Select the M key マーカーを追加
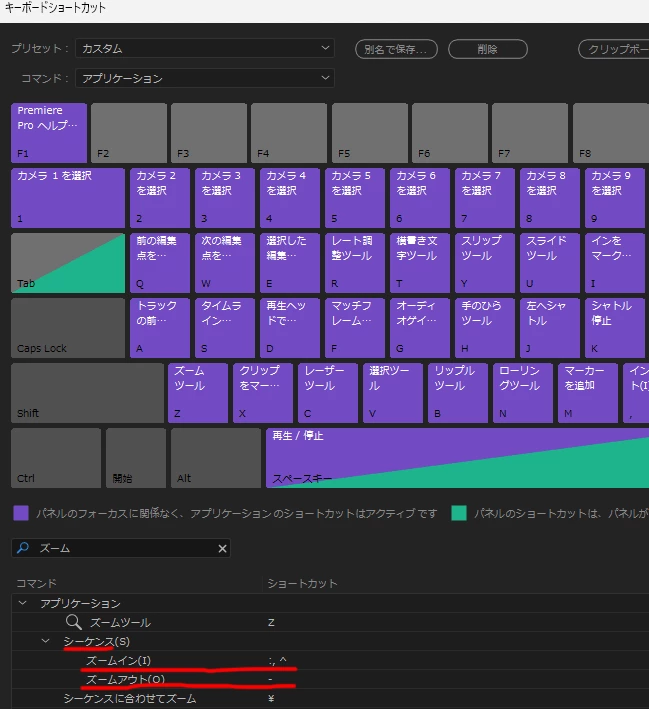Image resolution: width=649 pixels, height=709 pixels. [588, 393]
